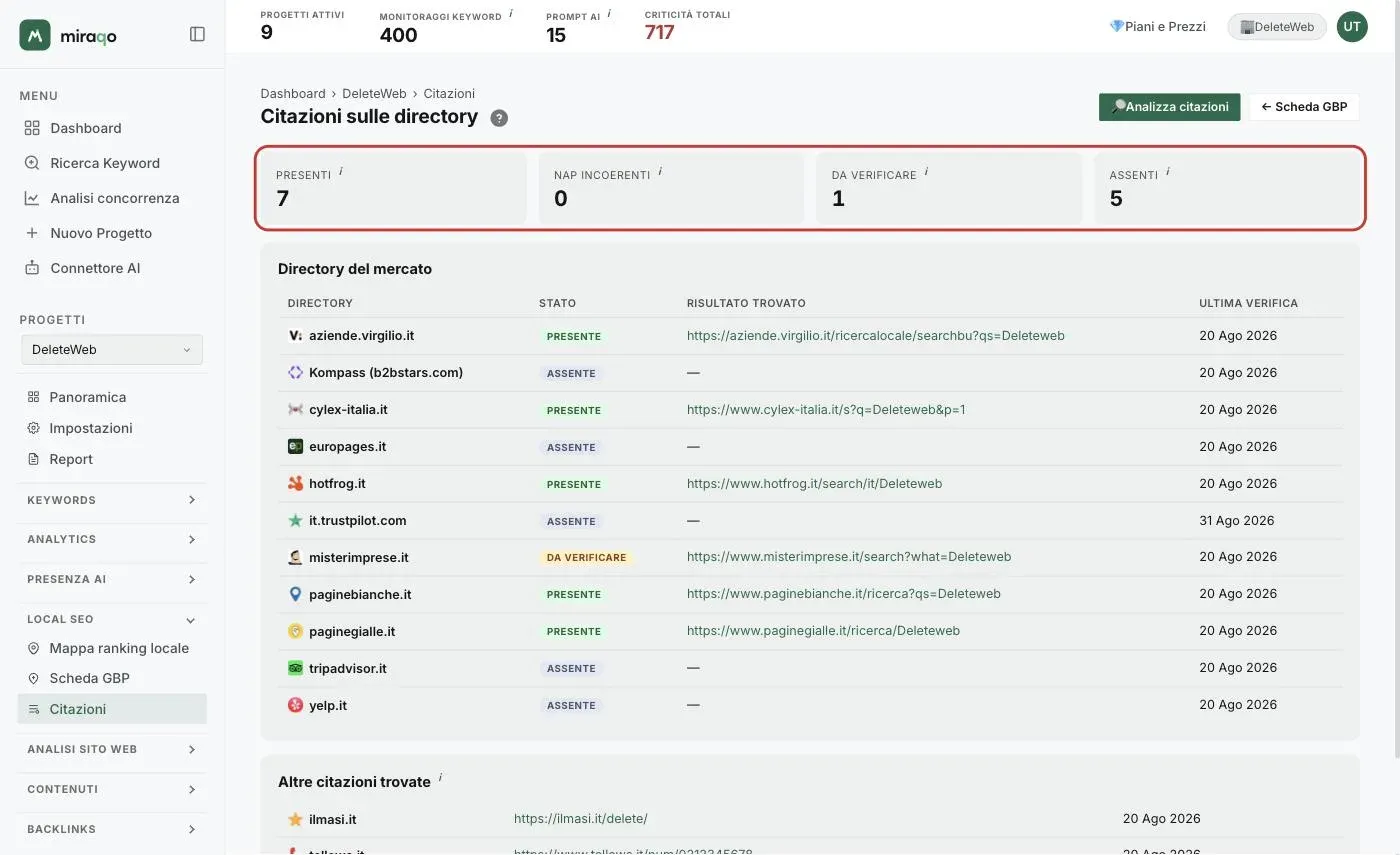Click the Report document icon
Screen dimensions: 1400x855
coord(33,459)
